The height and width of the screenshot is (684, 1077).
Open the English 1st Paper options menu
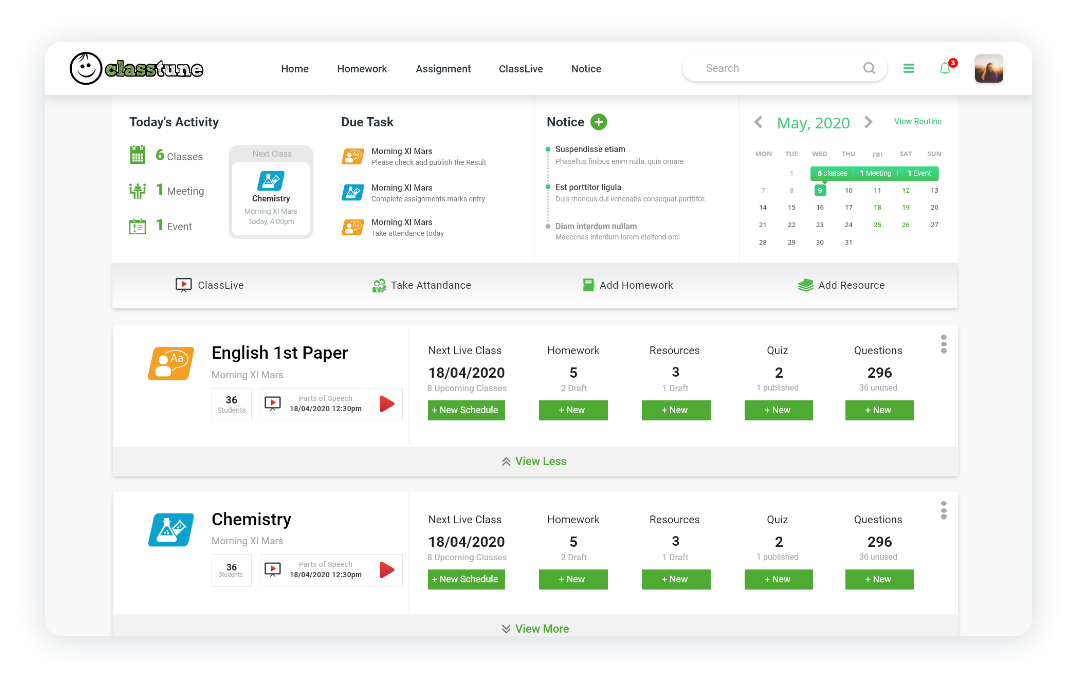(x=943, y=344)
